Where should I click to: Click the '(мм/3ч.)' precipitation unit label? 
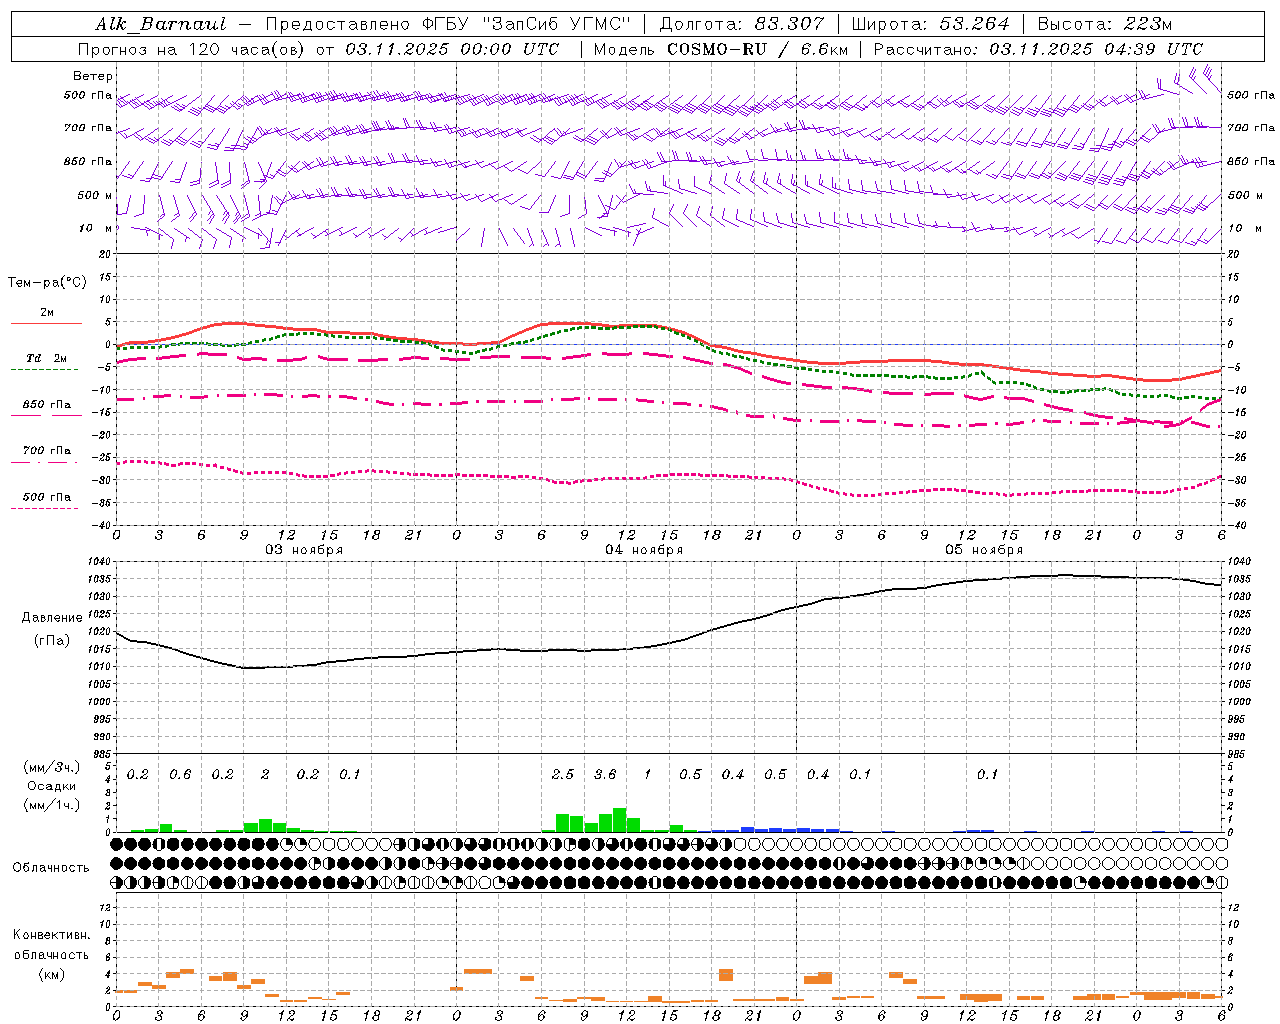[x=51, y=767]
